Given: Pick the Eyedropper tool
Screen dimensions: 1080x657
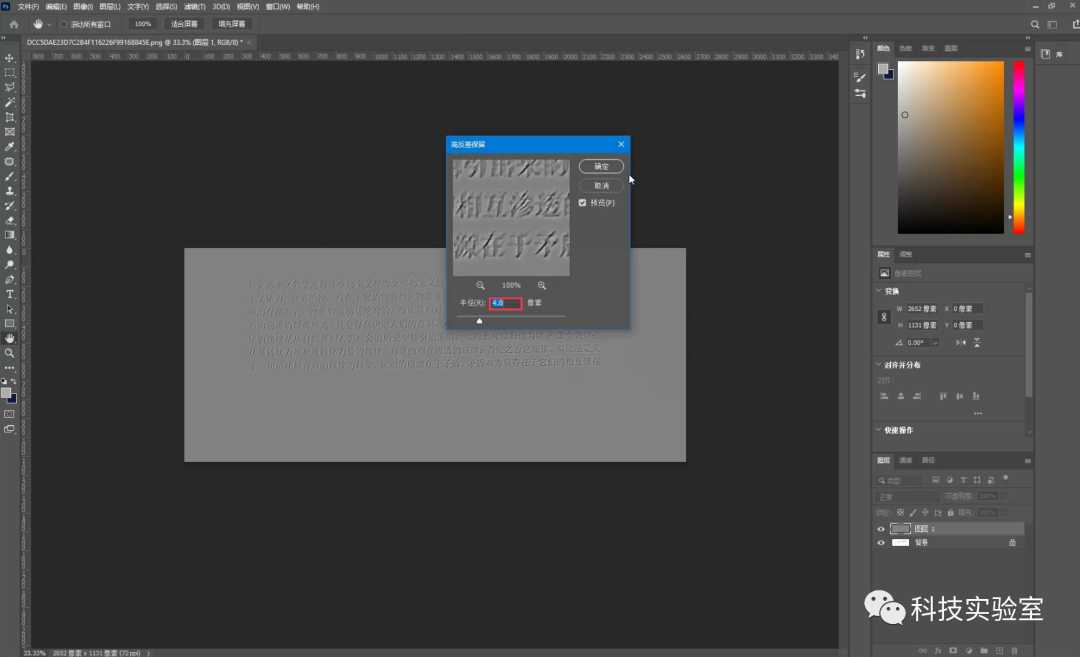Looking at the screenshot, I should (9, 146).
